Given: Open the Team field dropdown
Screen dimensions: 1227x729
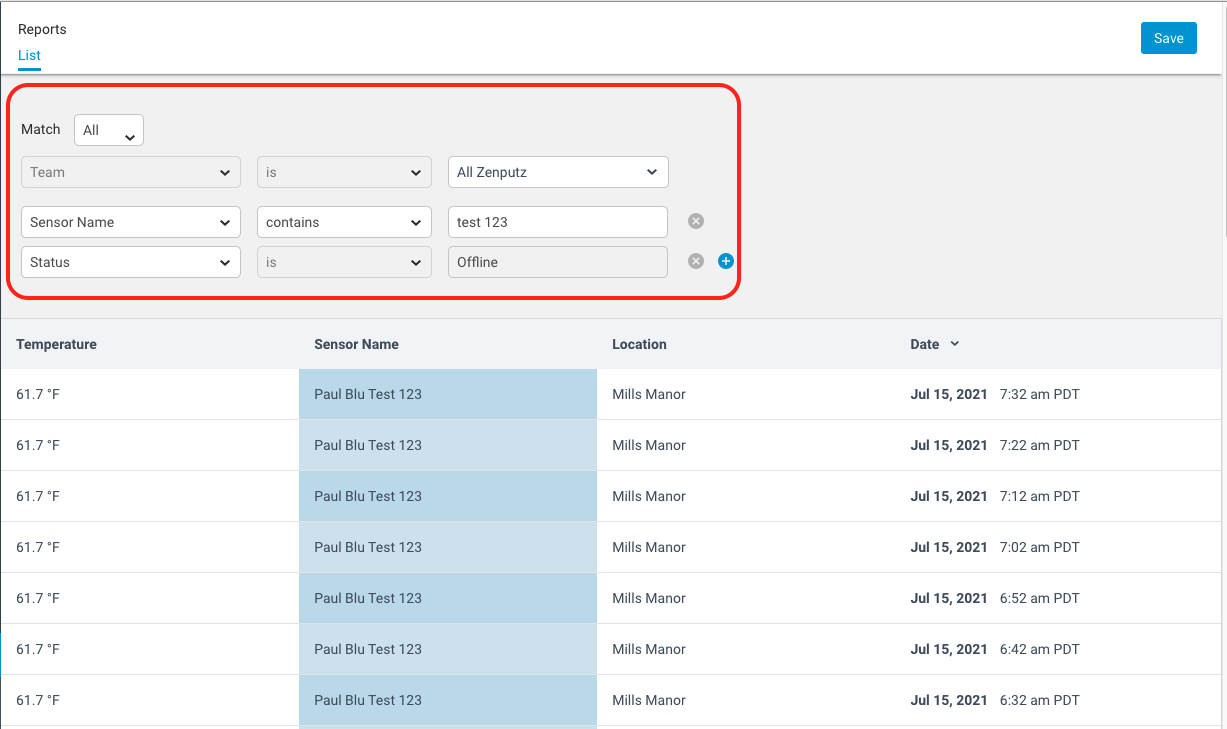Looking at the screenshot, I should coord(131,172).
